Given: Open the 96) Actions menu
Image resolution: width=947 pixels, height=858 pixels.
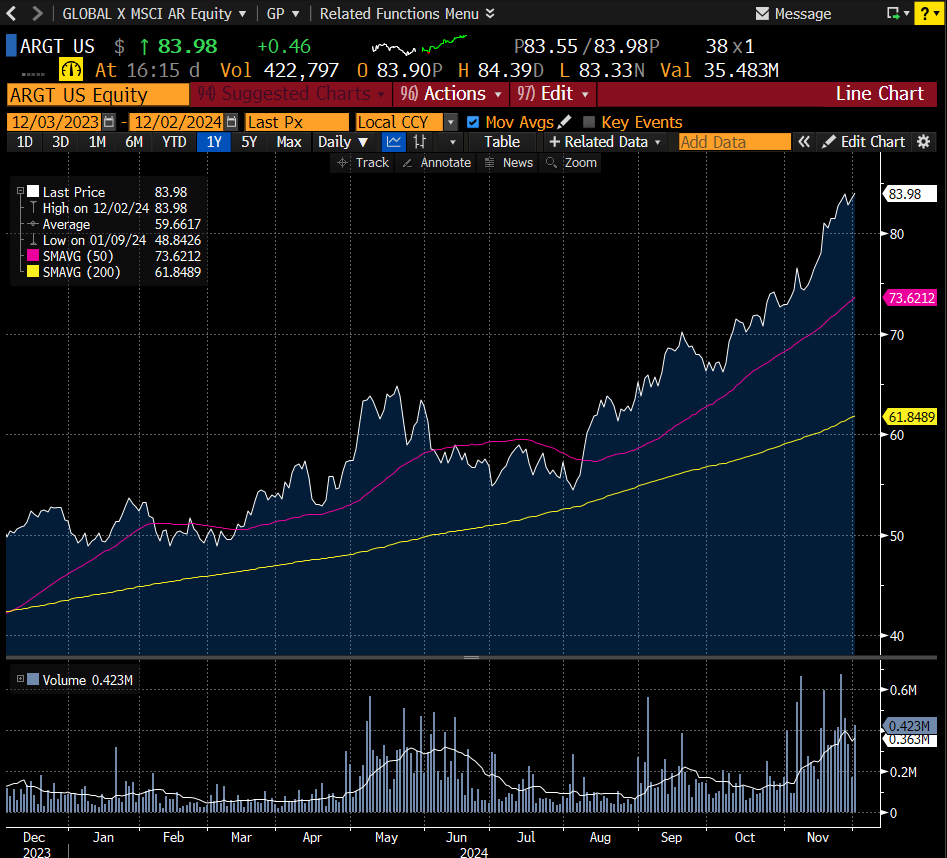Looking at the screenshot, I should pos(451,94).
